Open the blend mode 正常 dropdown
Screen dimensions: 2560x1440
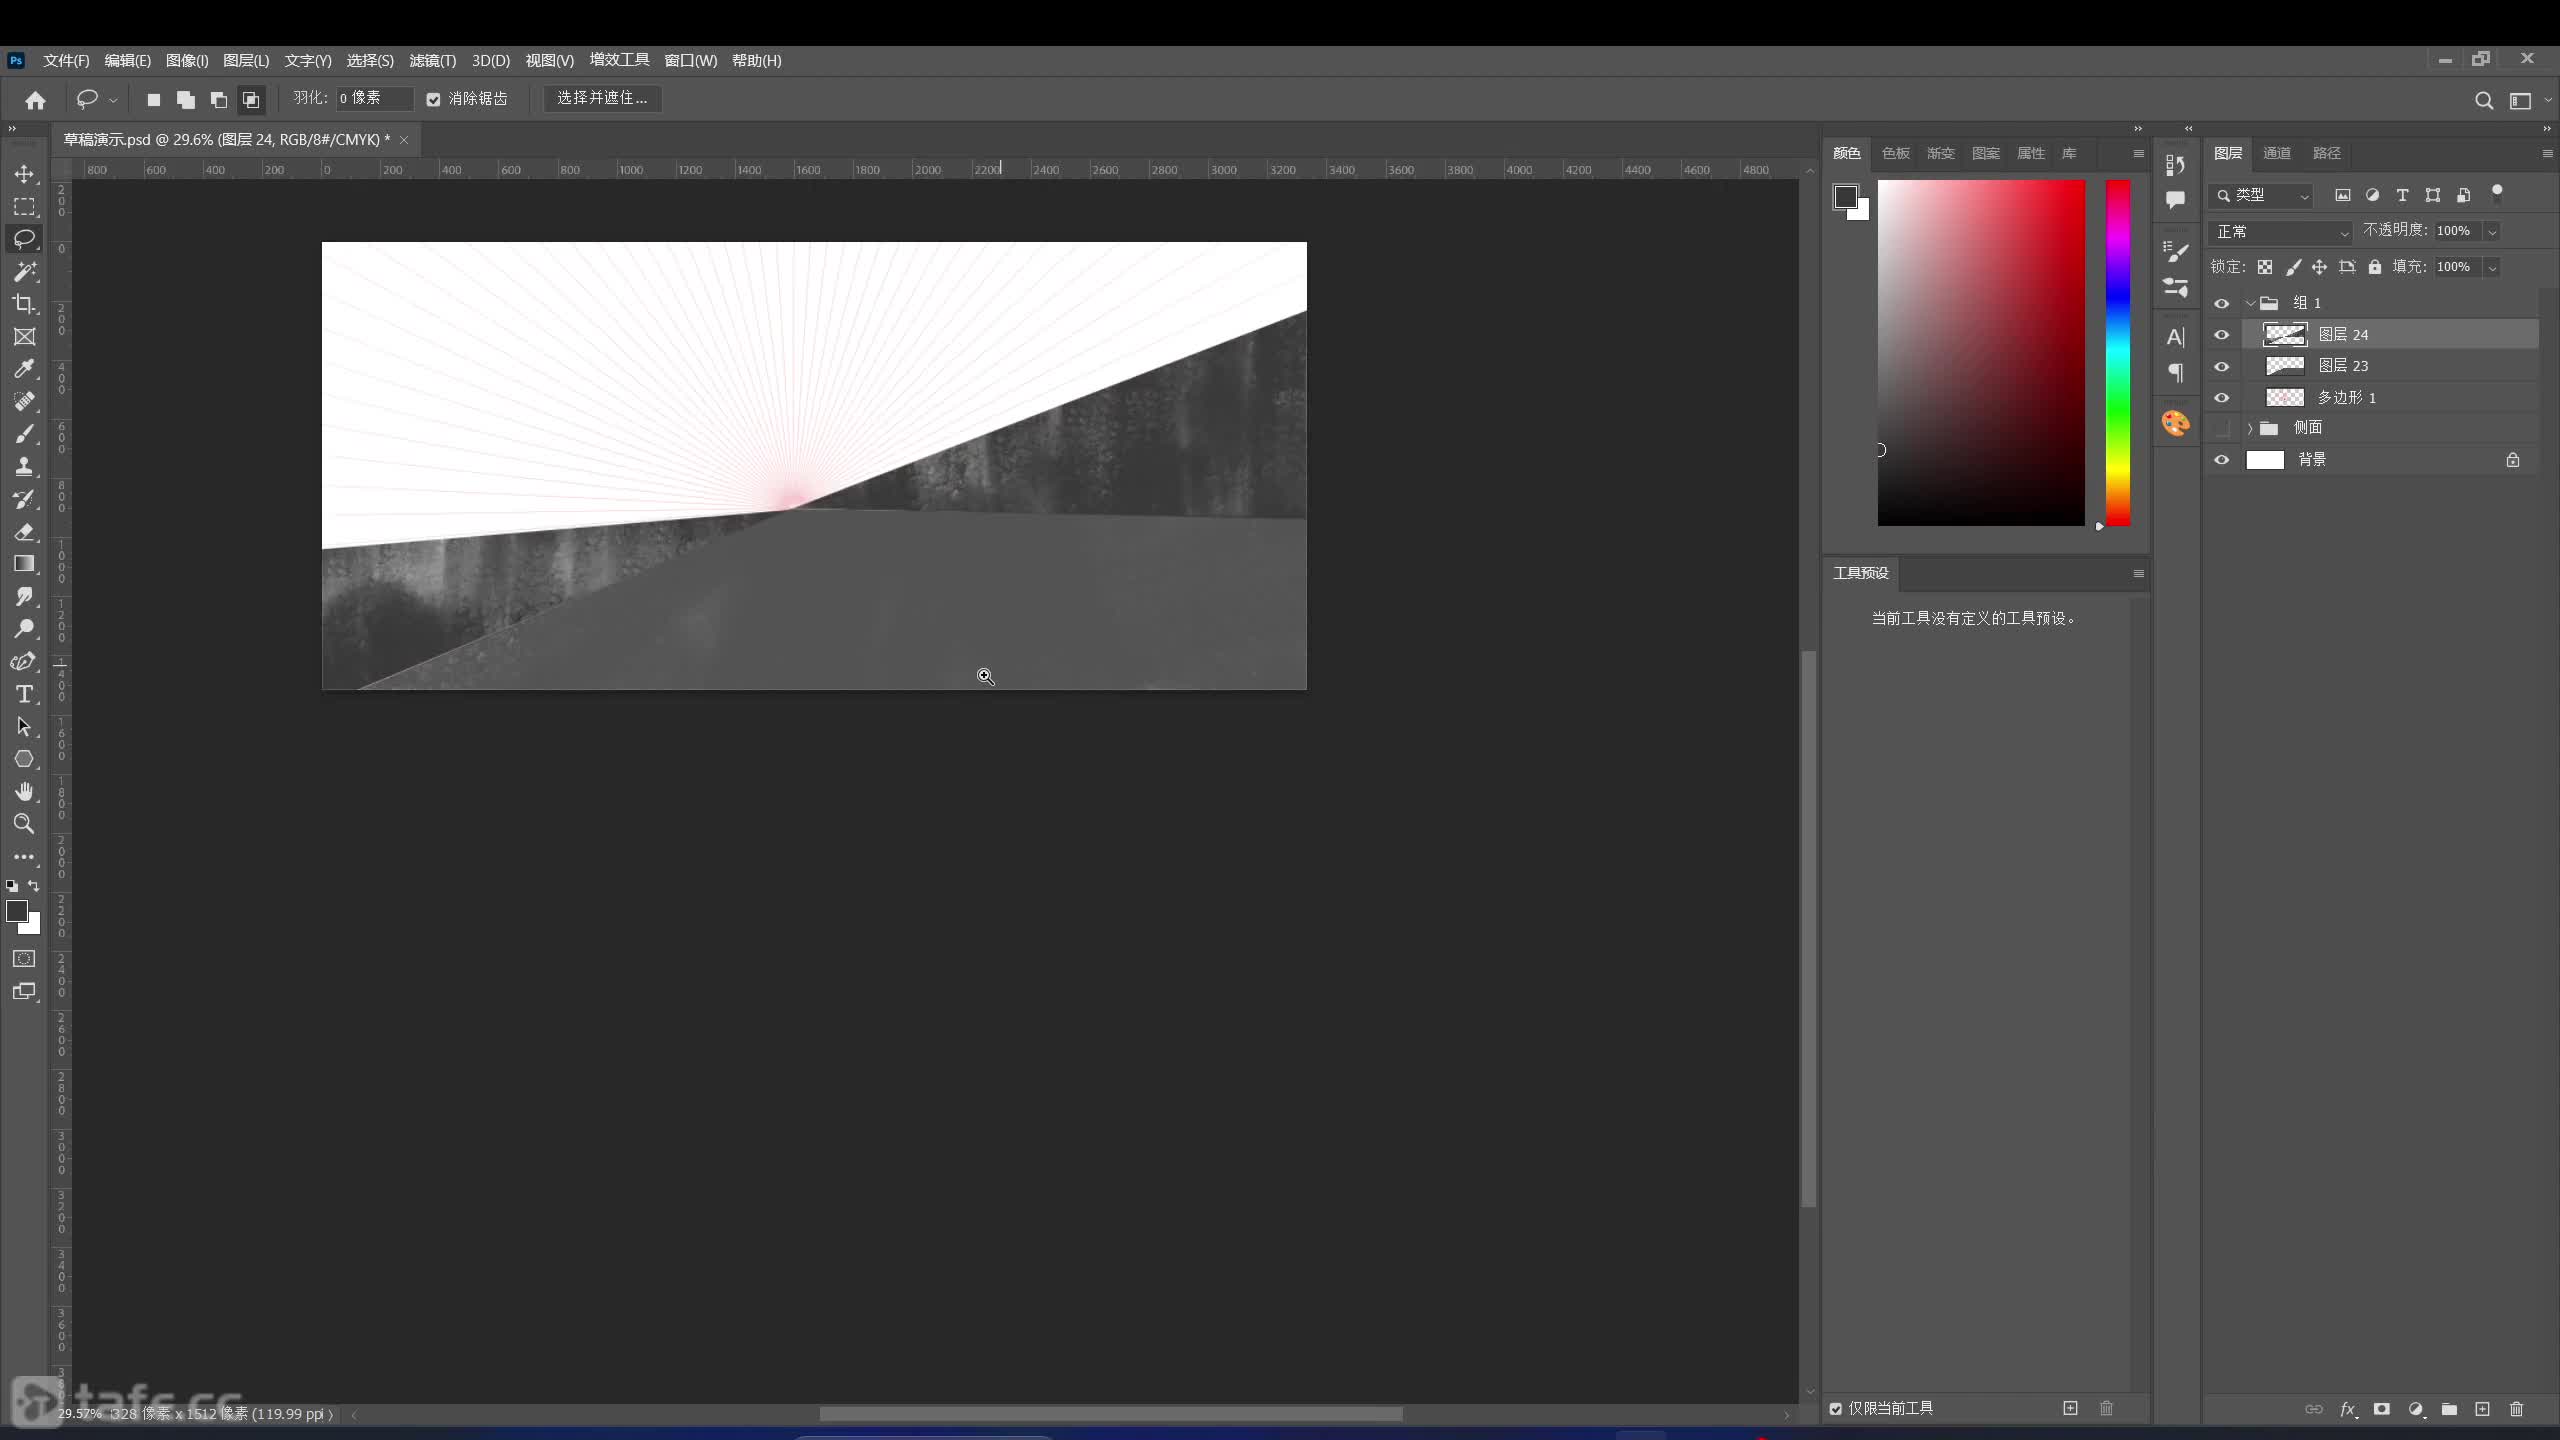point(2280,232)
